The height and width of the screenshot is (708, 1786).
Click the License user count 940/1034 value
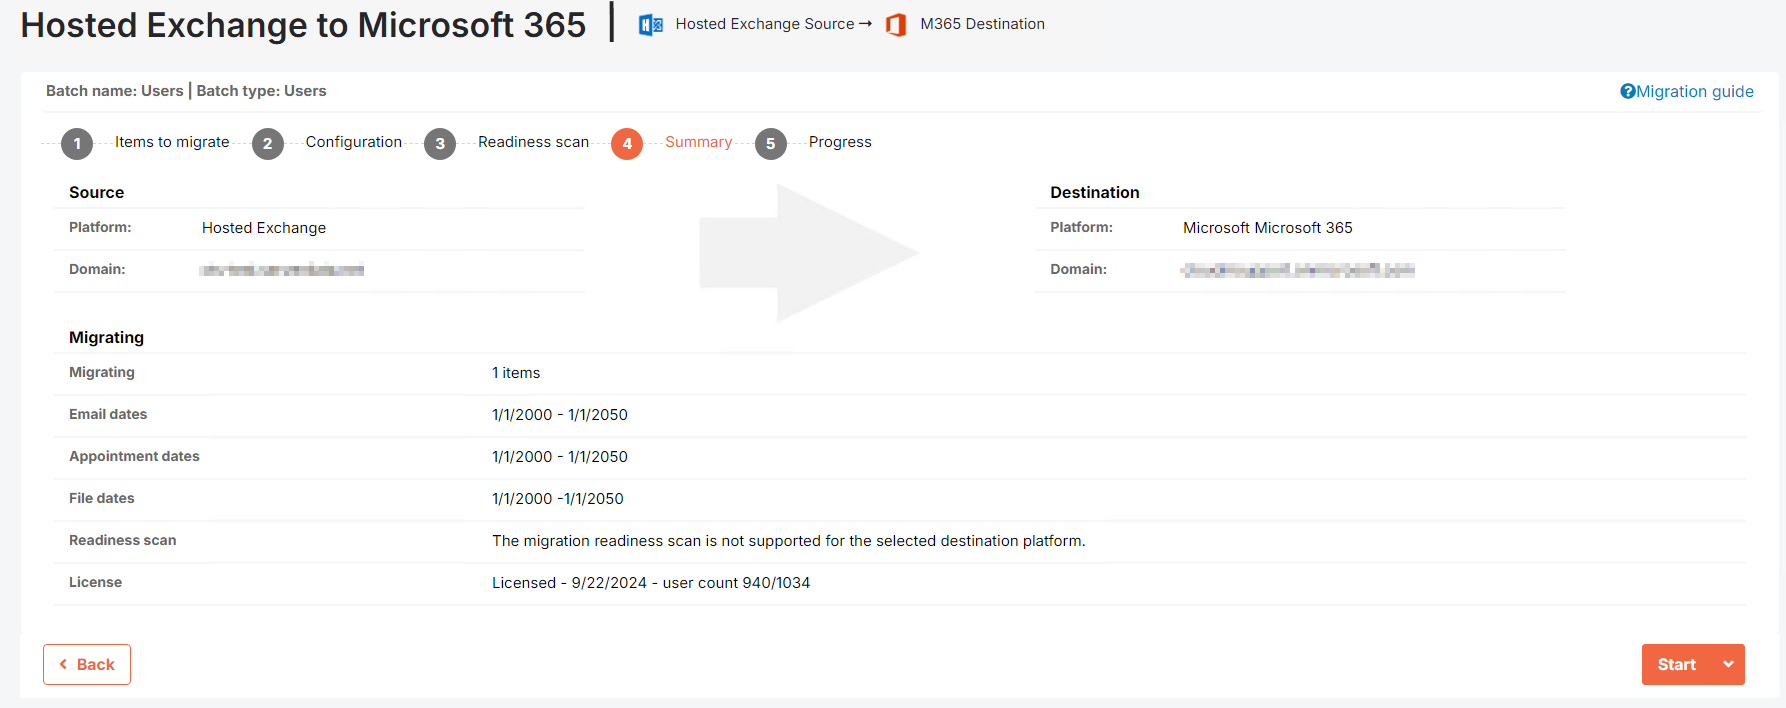651,583
